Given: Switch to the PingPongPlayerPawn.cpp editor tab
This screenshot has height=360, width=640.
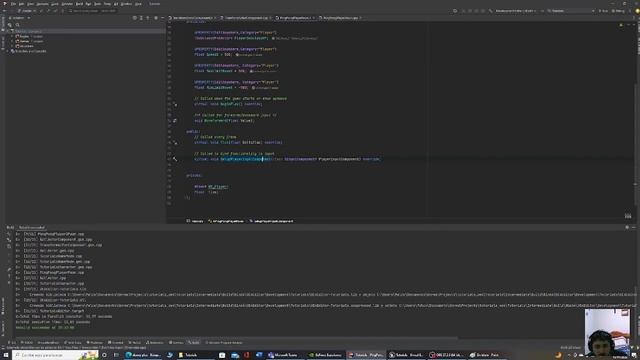Looking at the screenshot, I should [x=341, y=18].
